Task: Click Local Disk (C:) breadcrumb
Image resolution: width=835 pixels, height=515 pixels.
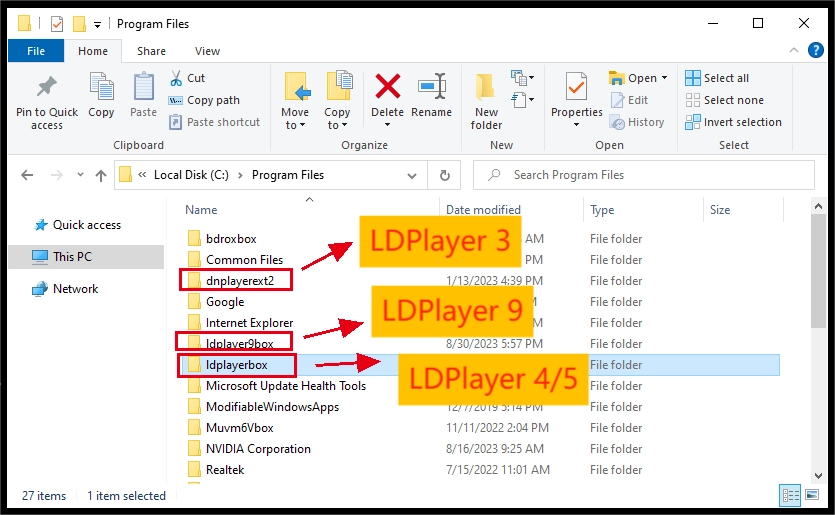Action: pos(191,175)
